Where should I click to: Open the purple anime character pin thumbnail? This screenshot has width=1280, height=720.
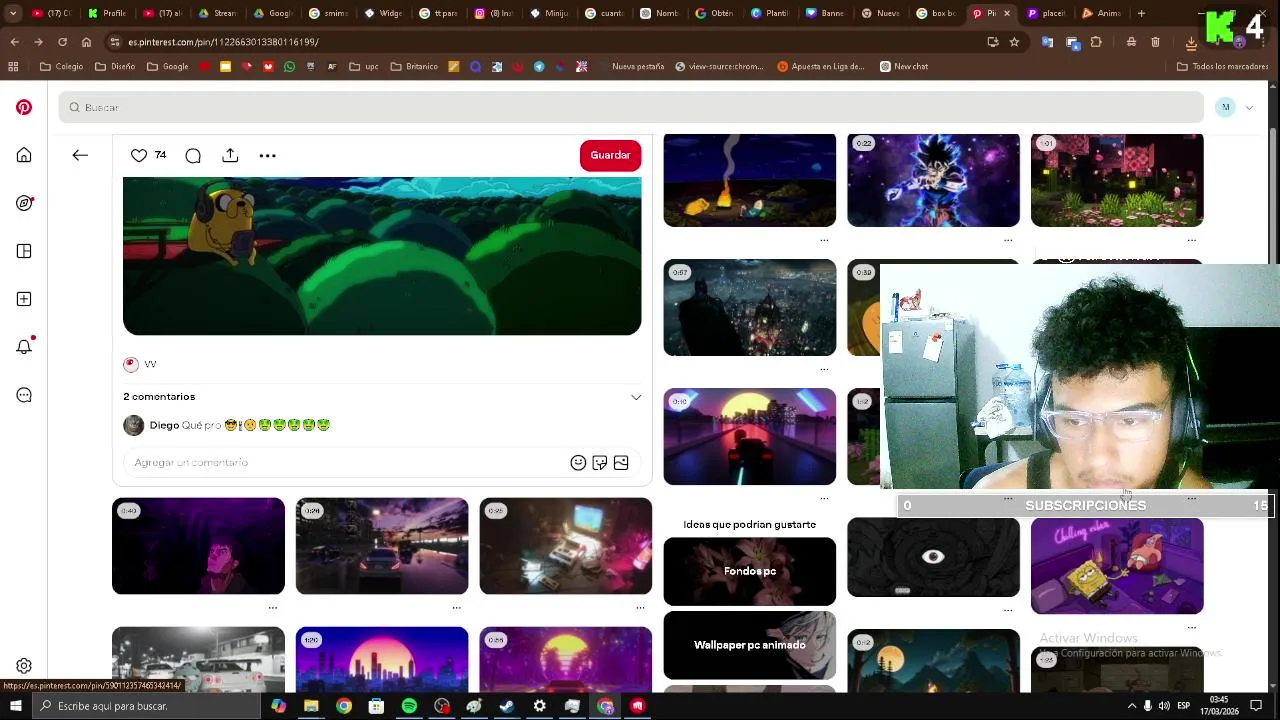click(x=198, y=546)
